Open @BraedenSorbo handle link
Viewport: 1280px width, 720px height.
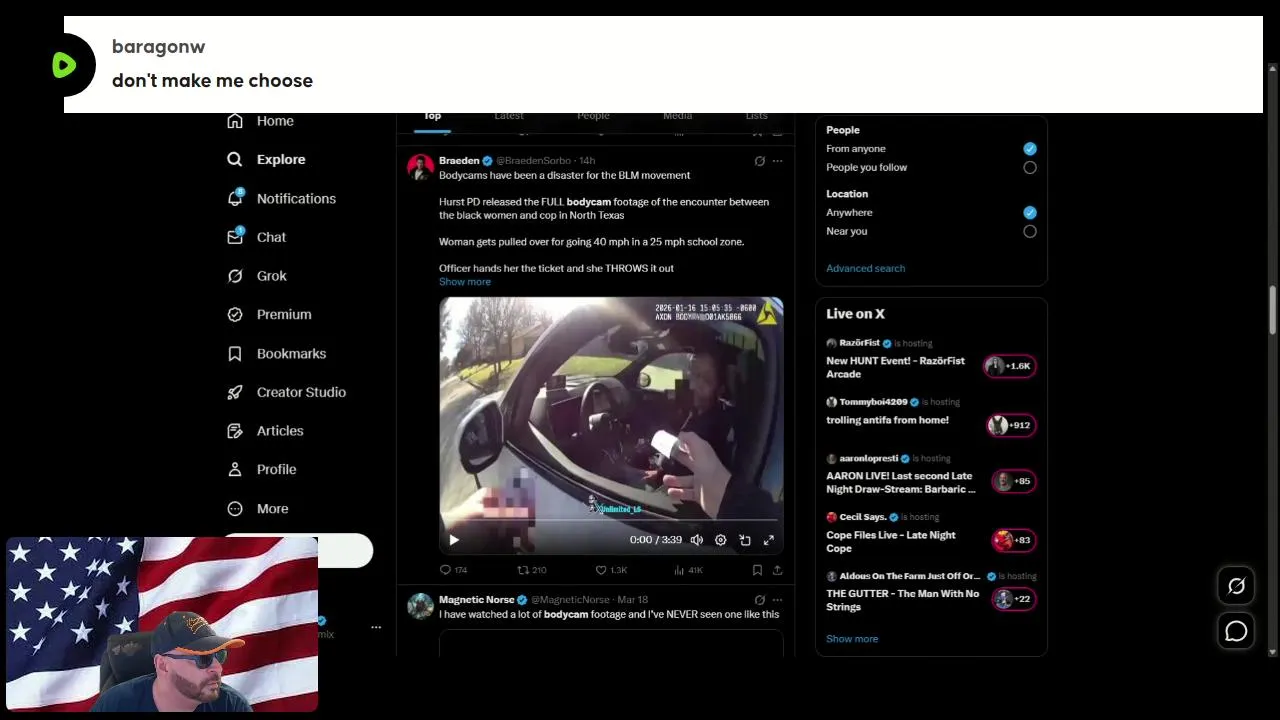click(x=536, y=161)
